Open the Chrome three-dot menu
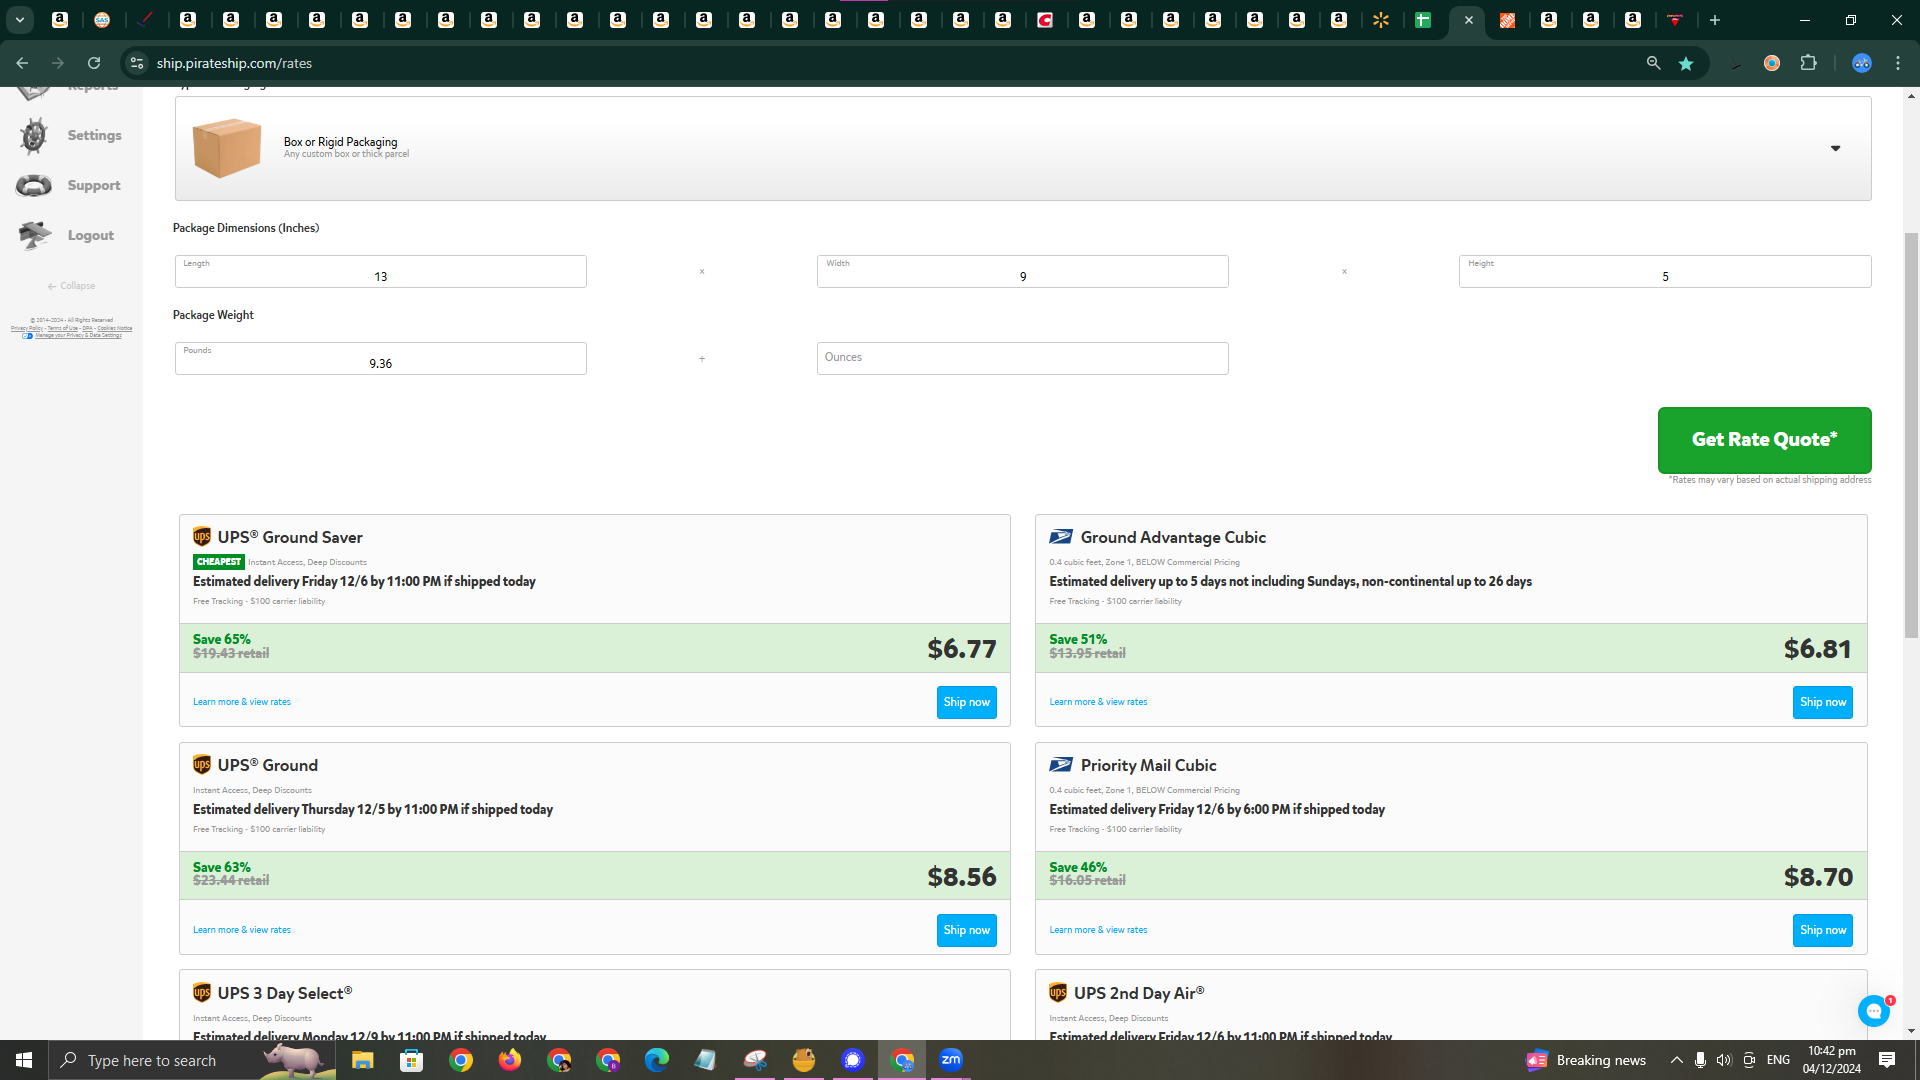Viewport: 1920px width, 1080px height. 1898,63
